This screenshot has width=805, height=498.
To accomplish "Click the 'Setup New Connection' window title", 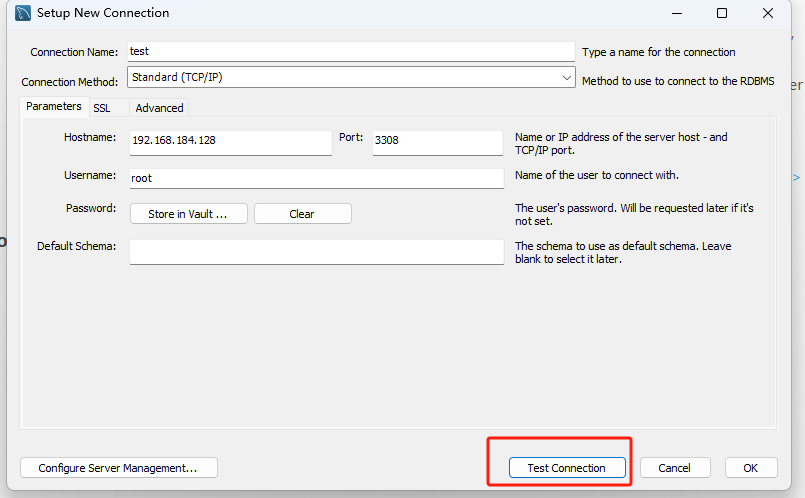I will click(x=103, y=13).
